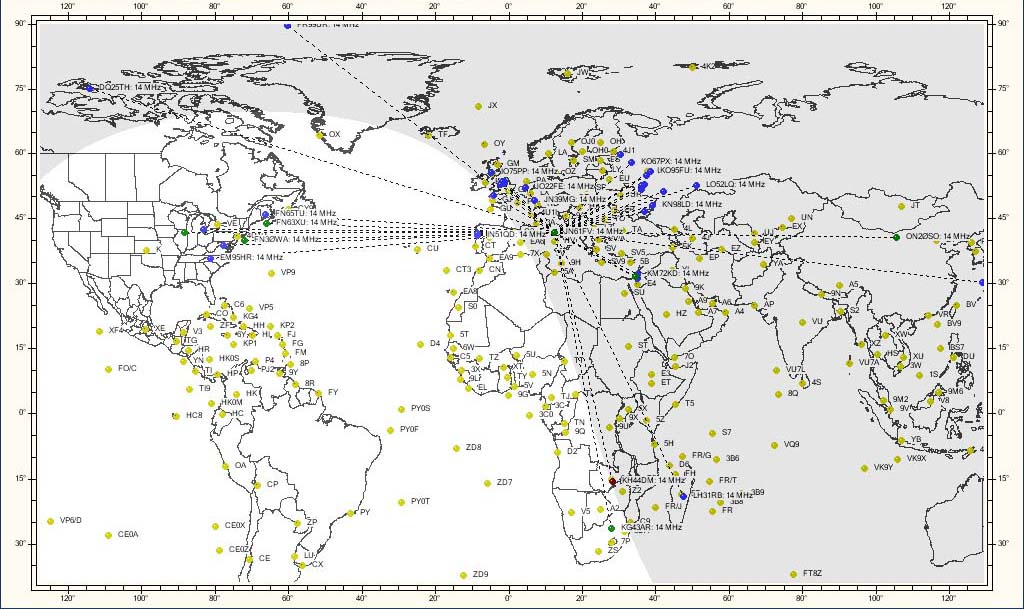Select the LH31RB: 14 MHz label
This screenshot has width=1024, height=609.
[x=722, y=495]
